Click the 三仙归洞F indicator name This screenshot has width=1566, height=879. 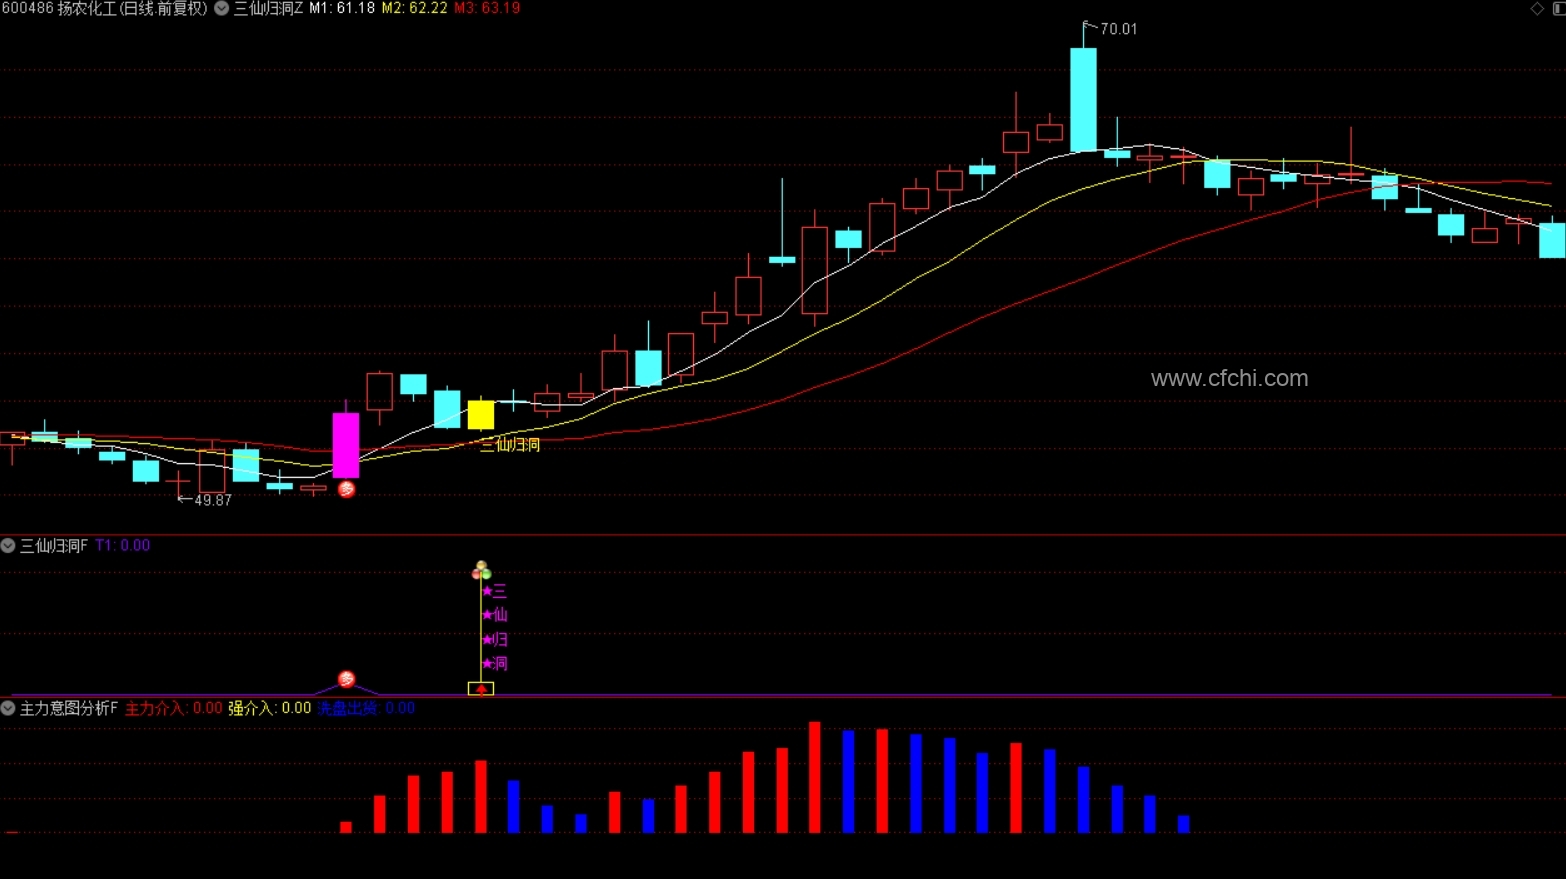click(54, 546)
